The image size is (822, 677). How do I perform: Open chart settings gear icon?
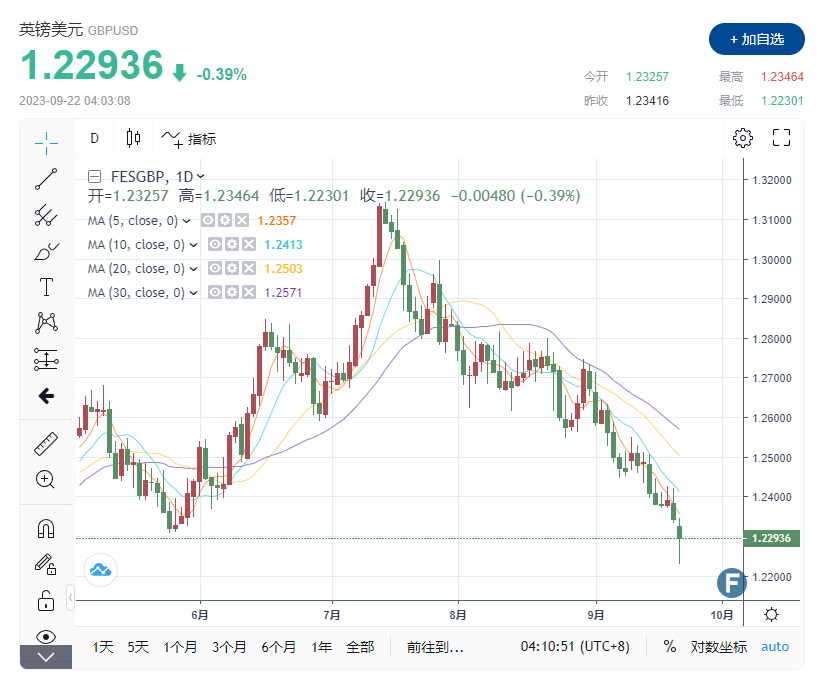click(x=742, y=138)
